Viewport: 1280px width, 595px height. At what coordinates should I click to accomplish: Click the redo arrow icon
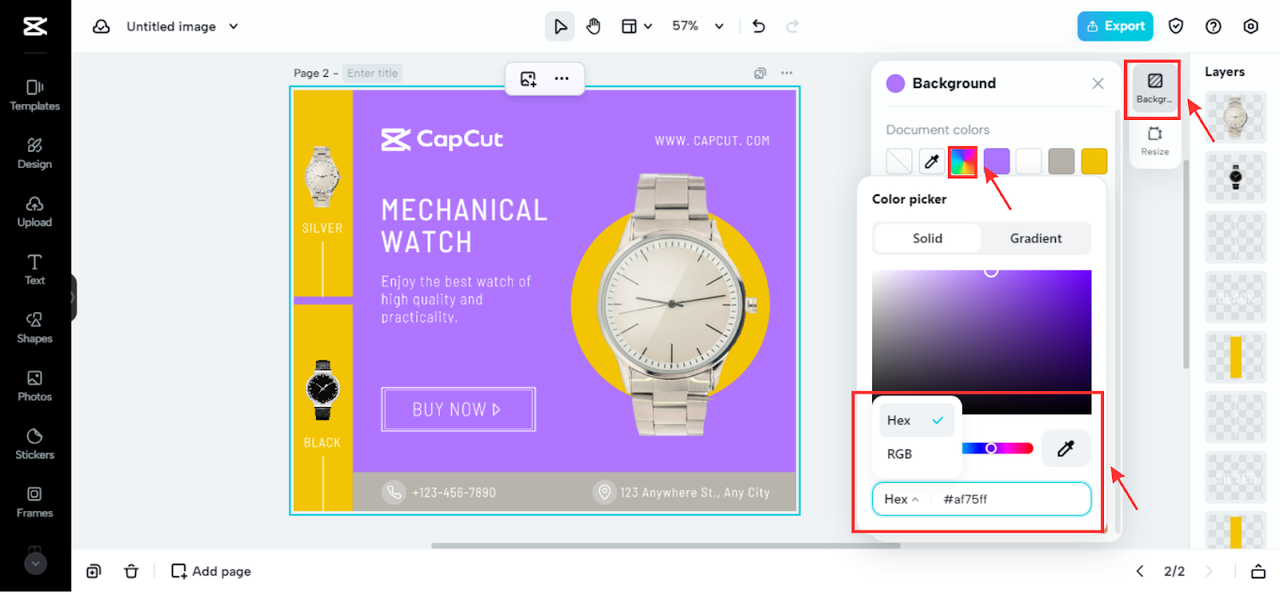tap(793, 26)
